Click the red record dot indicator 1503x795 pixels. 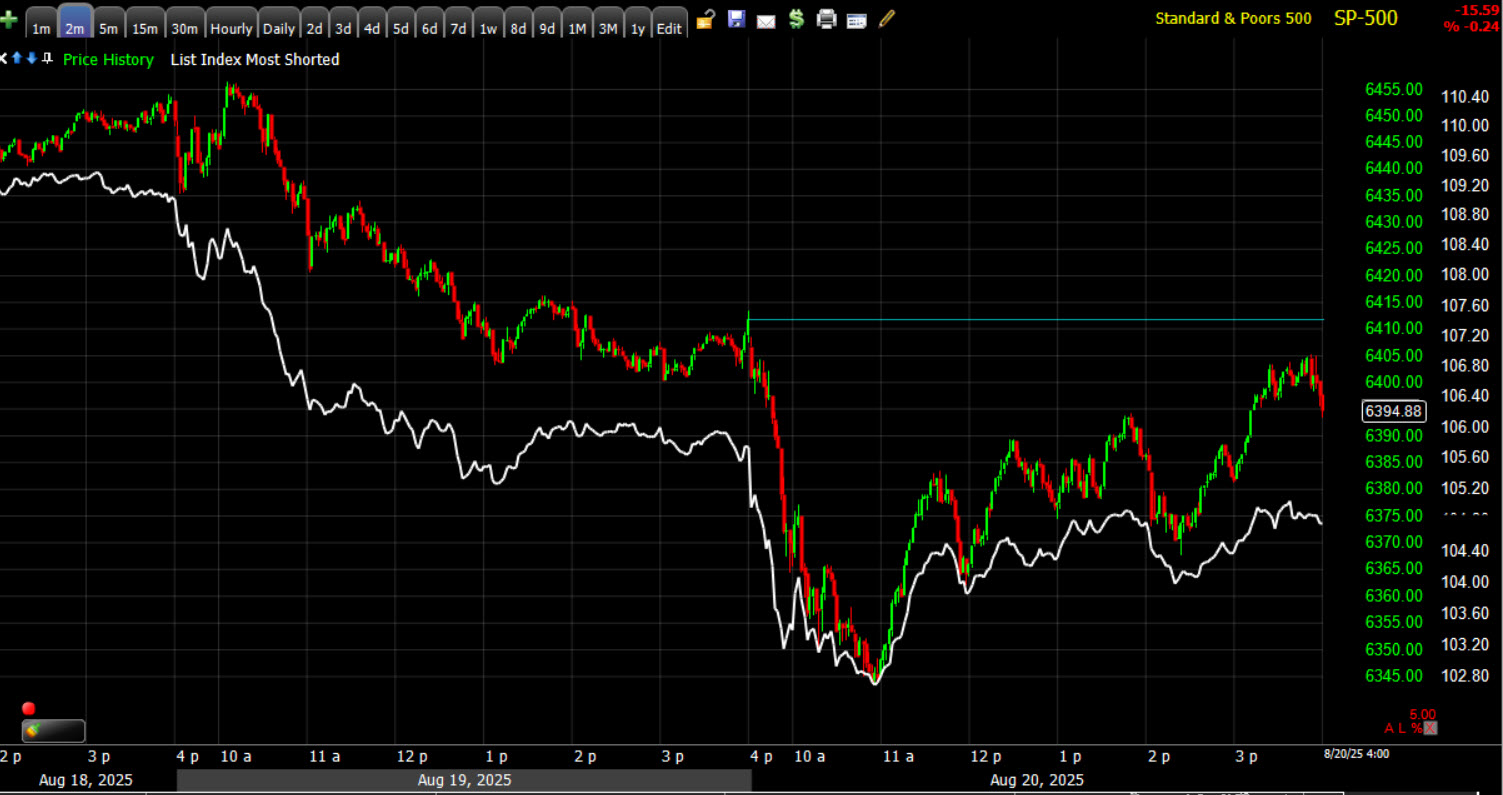pyautogui.click(x=28, y=709)
